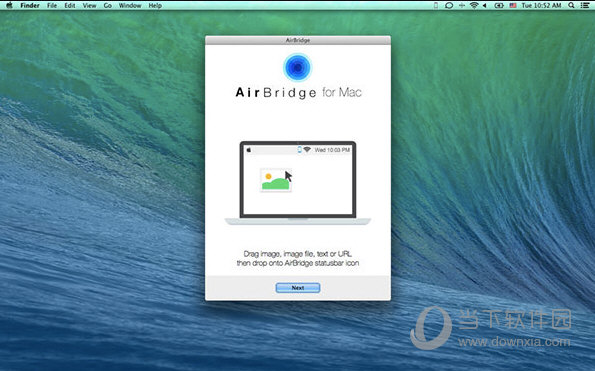Open Notification Center list icon
Image resolution: width=595 pixels, height=371 pixels.
point(585,5)
